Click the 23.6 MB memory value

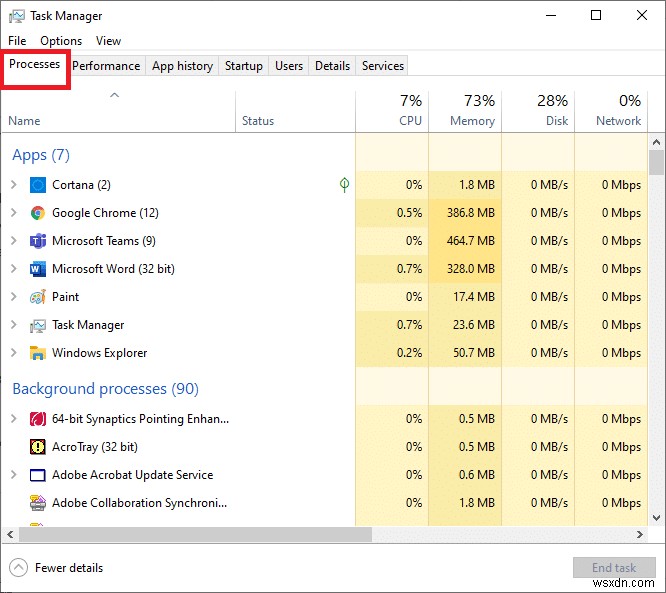(x=474, y=325)
